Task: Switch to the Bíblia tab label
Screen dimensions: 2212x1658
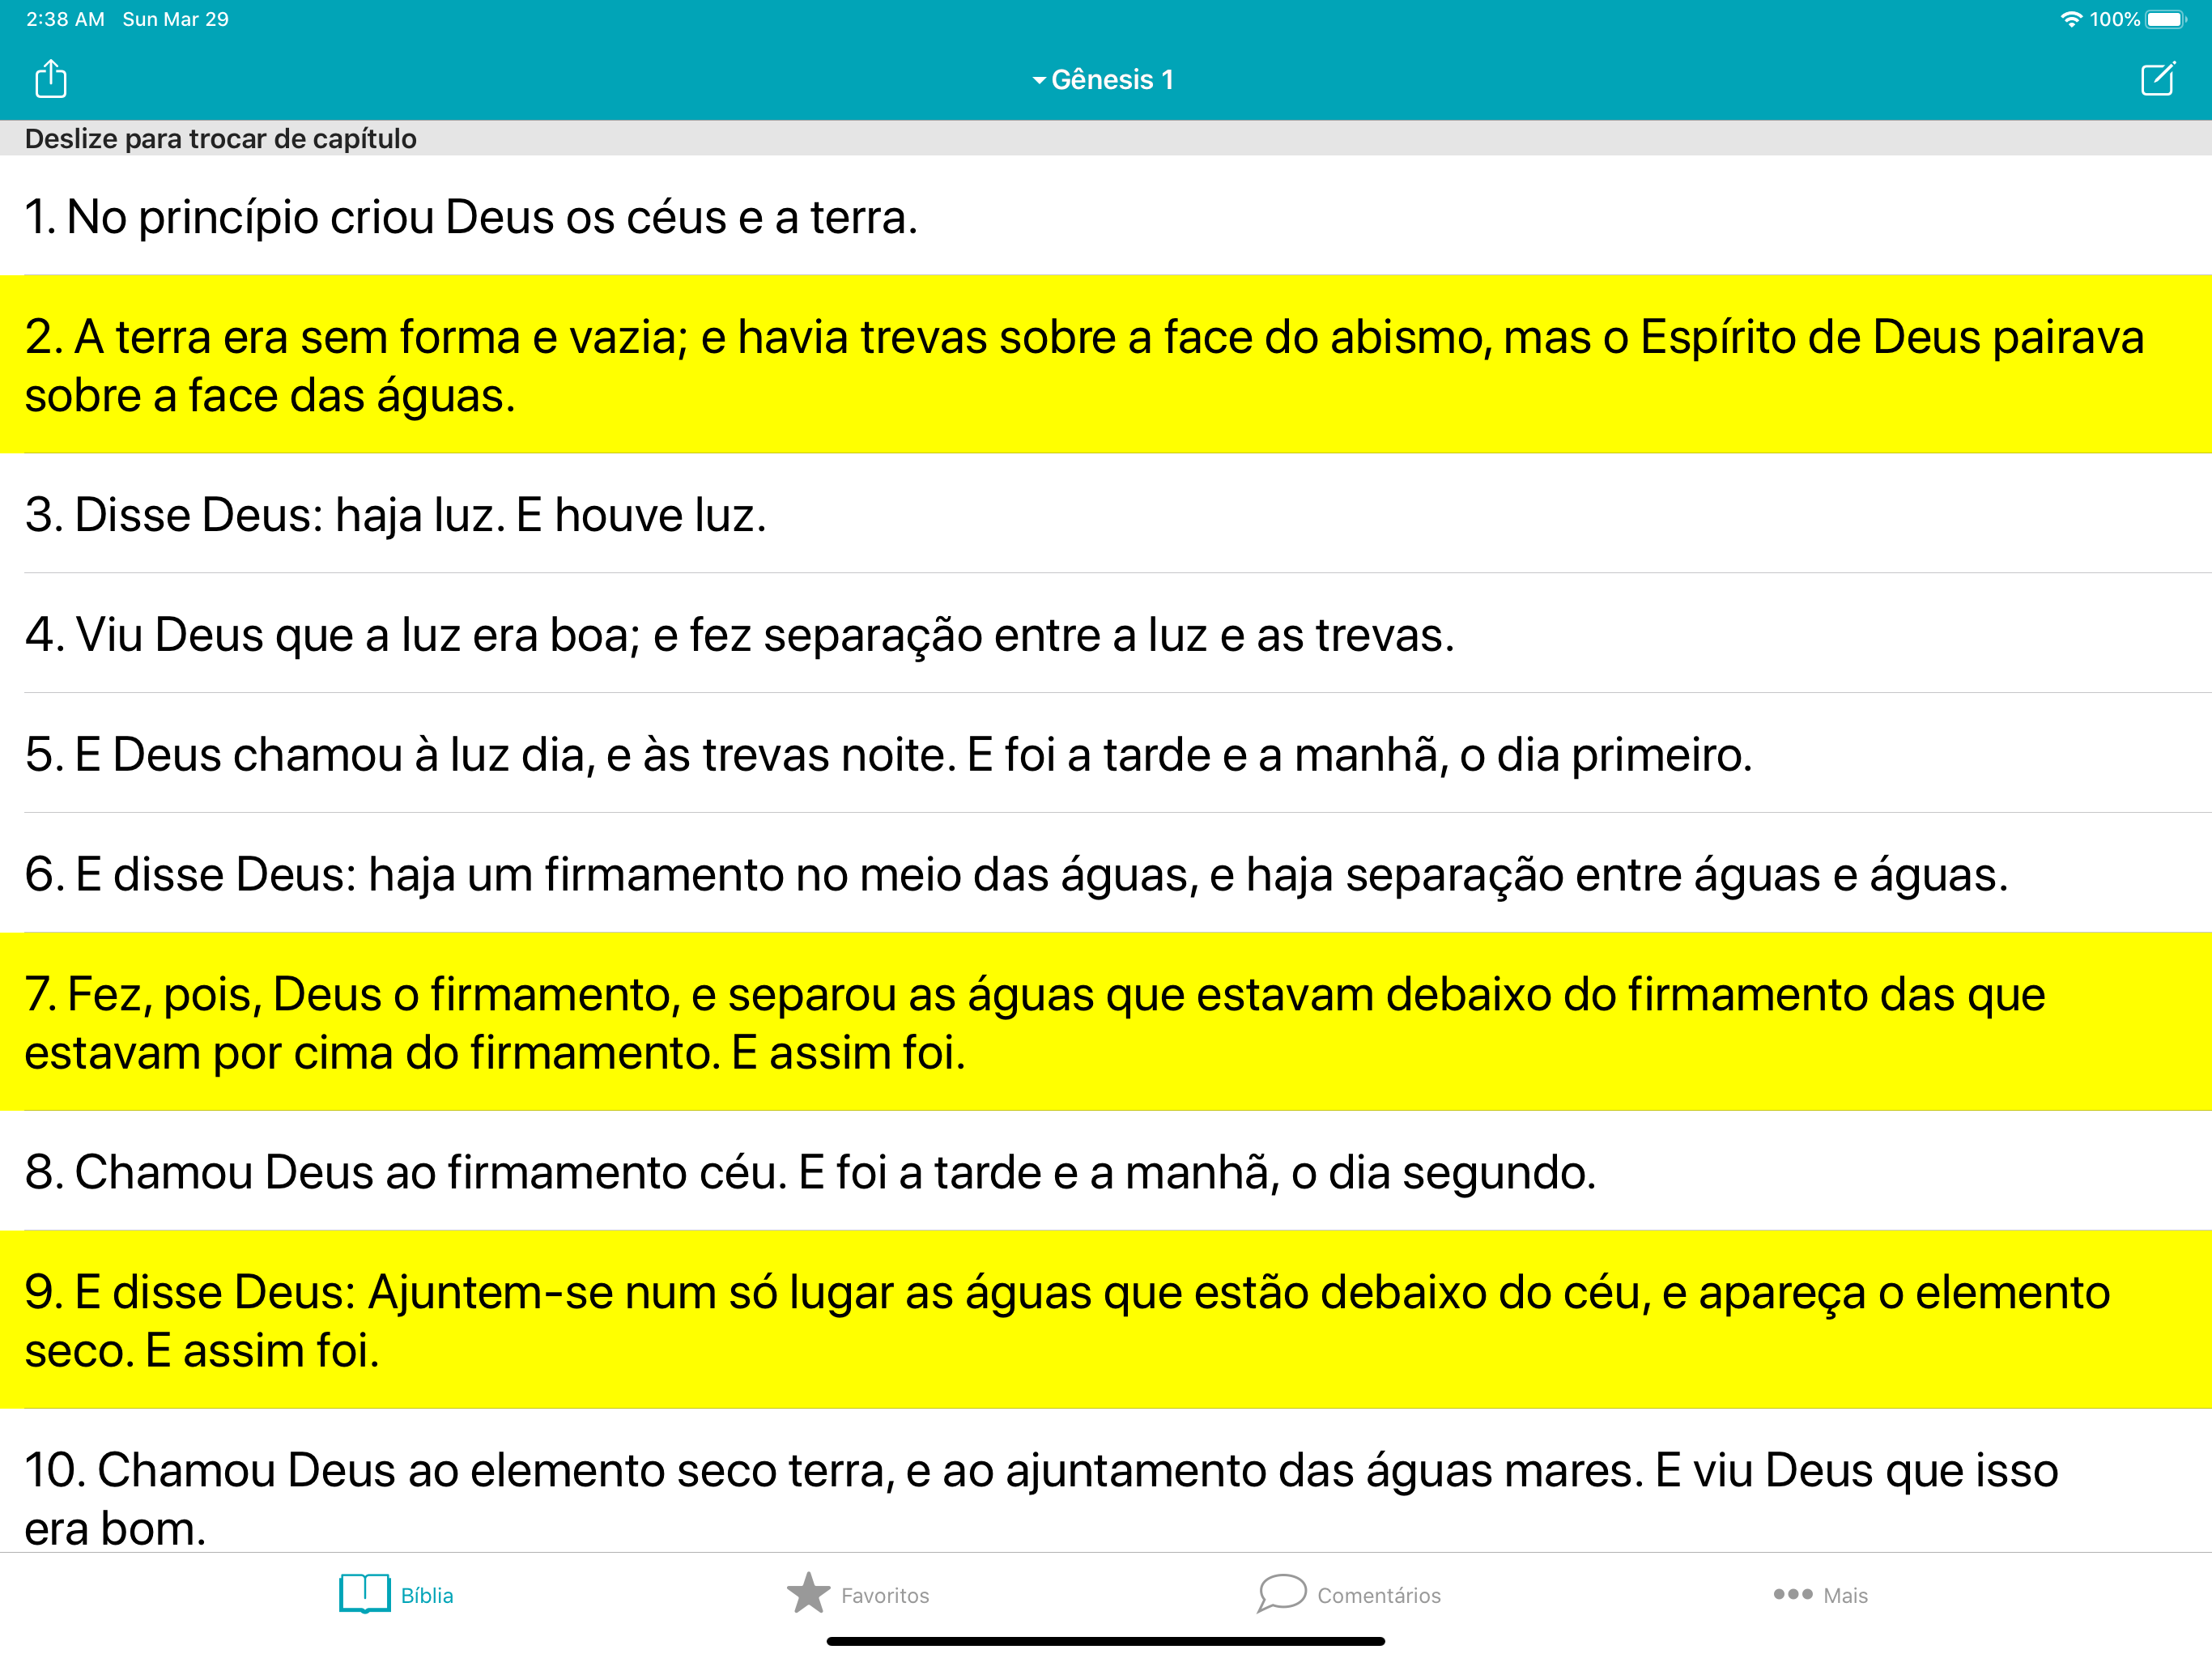Action: tap(427, 1595)
